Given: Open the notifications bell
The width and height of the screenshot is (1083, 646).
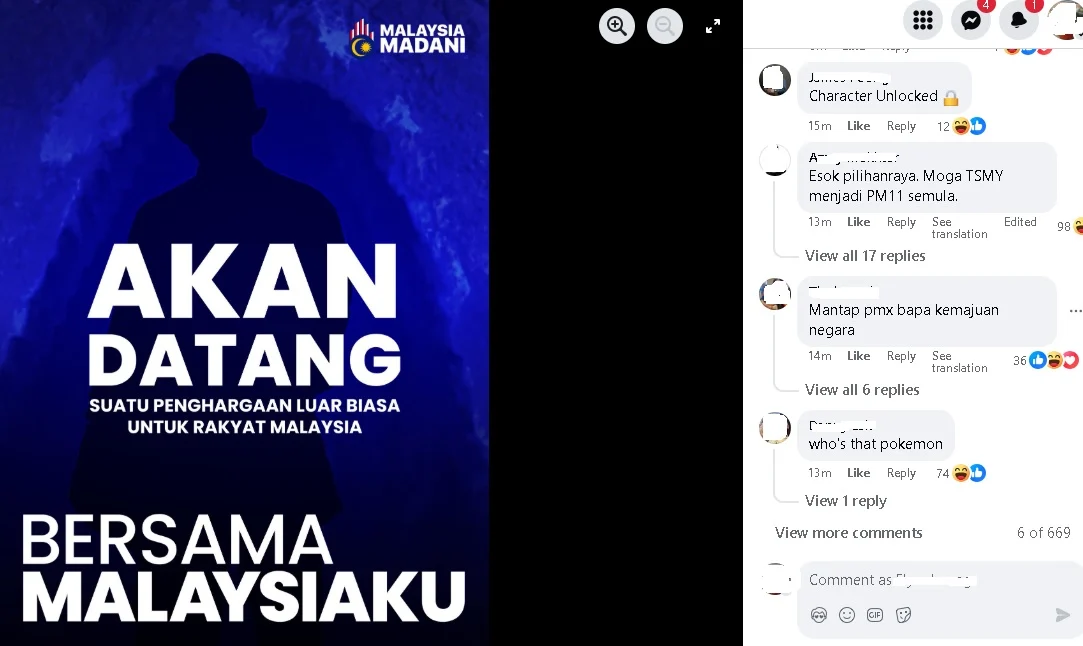Looking at the screenshot, I should point(1019,20).
